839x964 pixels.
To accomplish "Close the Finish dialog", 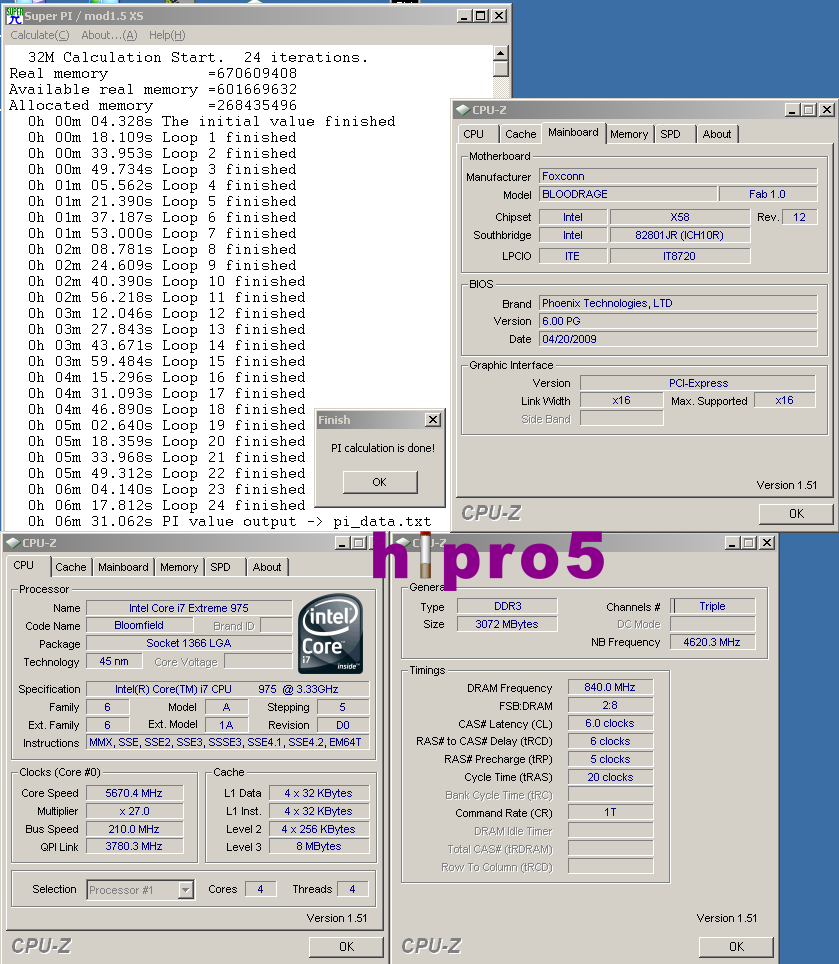I will (433, 420).
